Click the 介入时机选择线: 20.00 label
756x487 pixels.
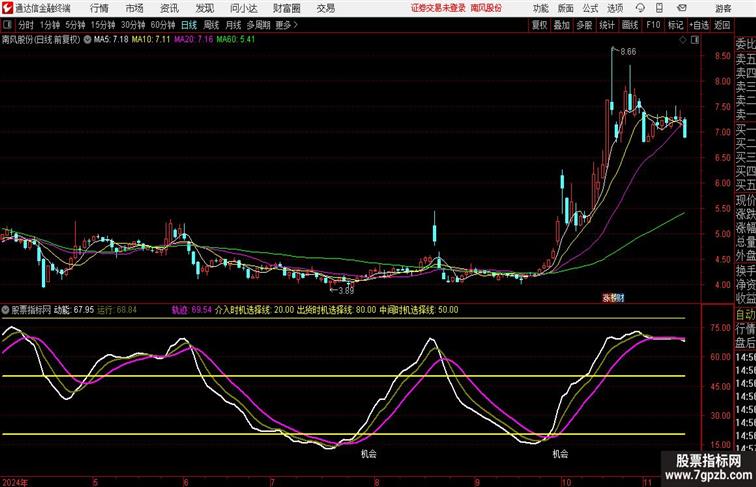254,310
